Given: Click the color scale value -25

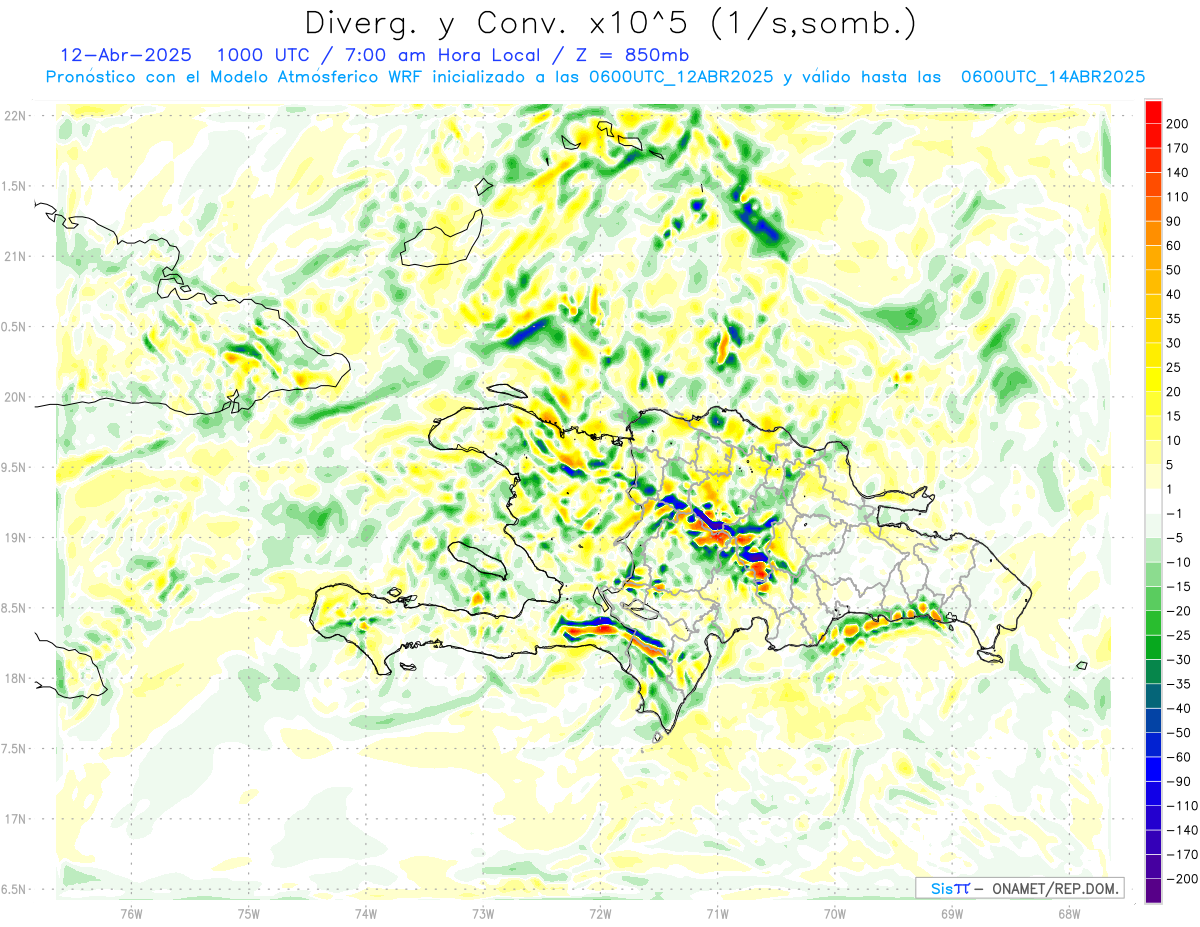Looking at the screenshot, I should tap(1178, 635).
